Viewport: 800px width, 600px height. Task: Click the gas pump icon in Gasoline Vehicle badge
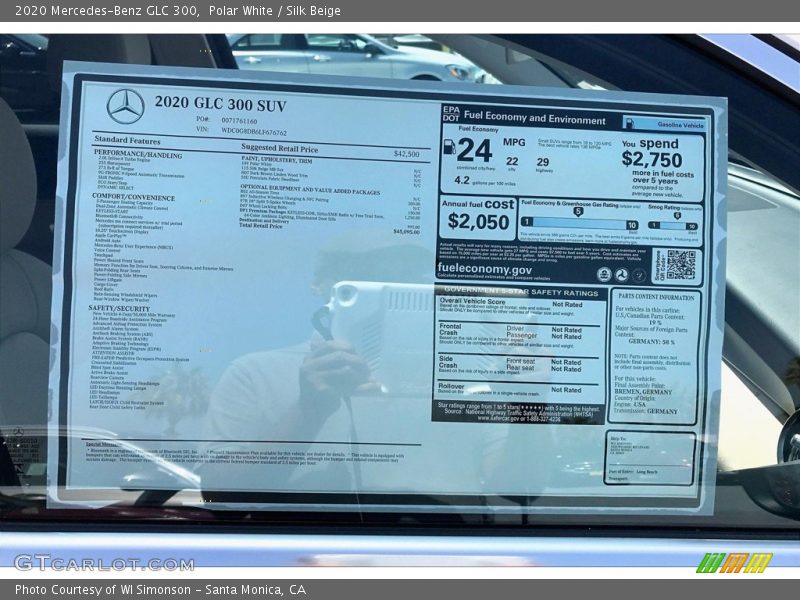[630, 123]
